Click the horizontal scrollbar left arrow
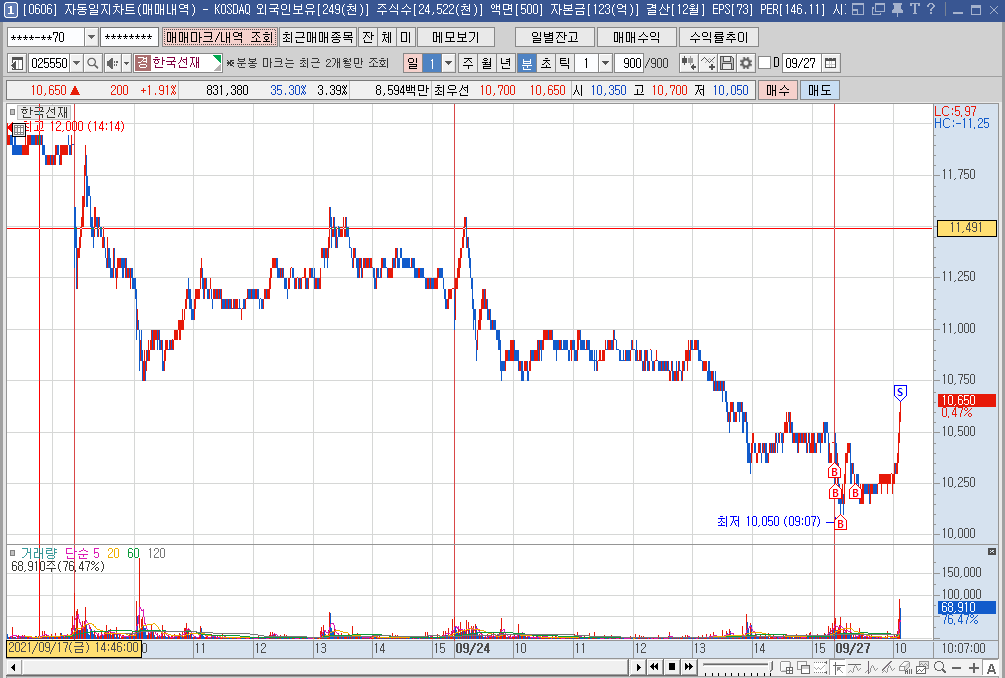 (13, 667)
